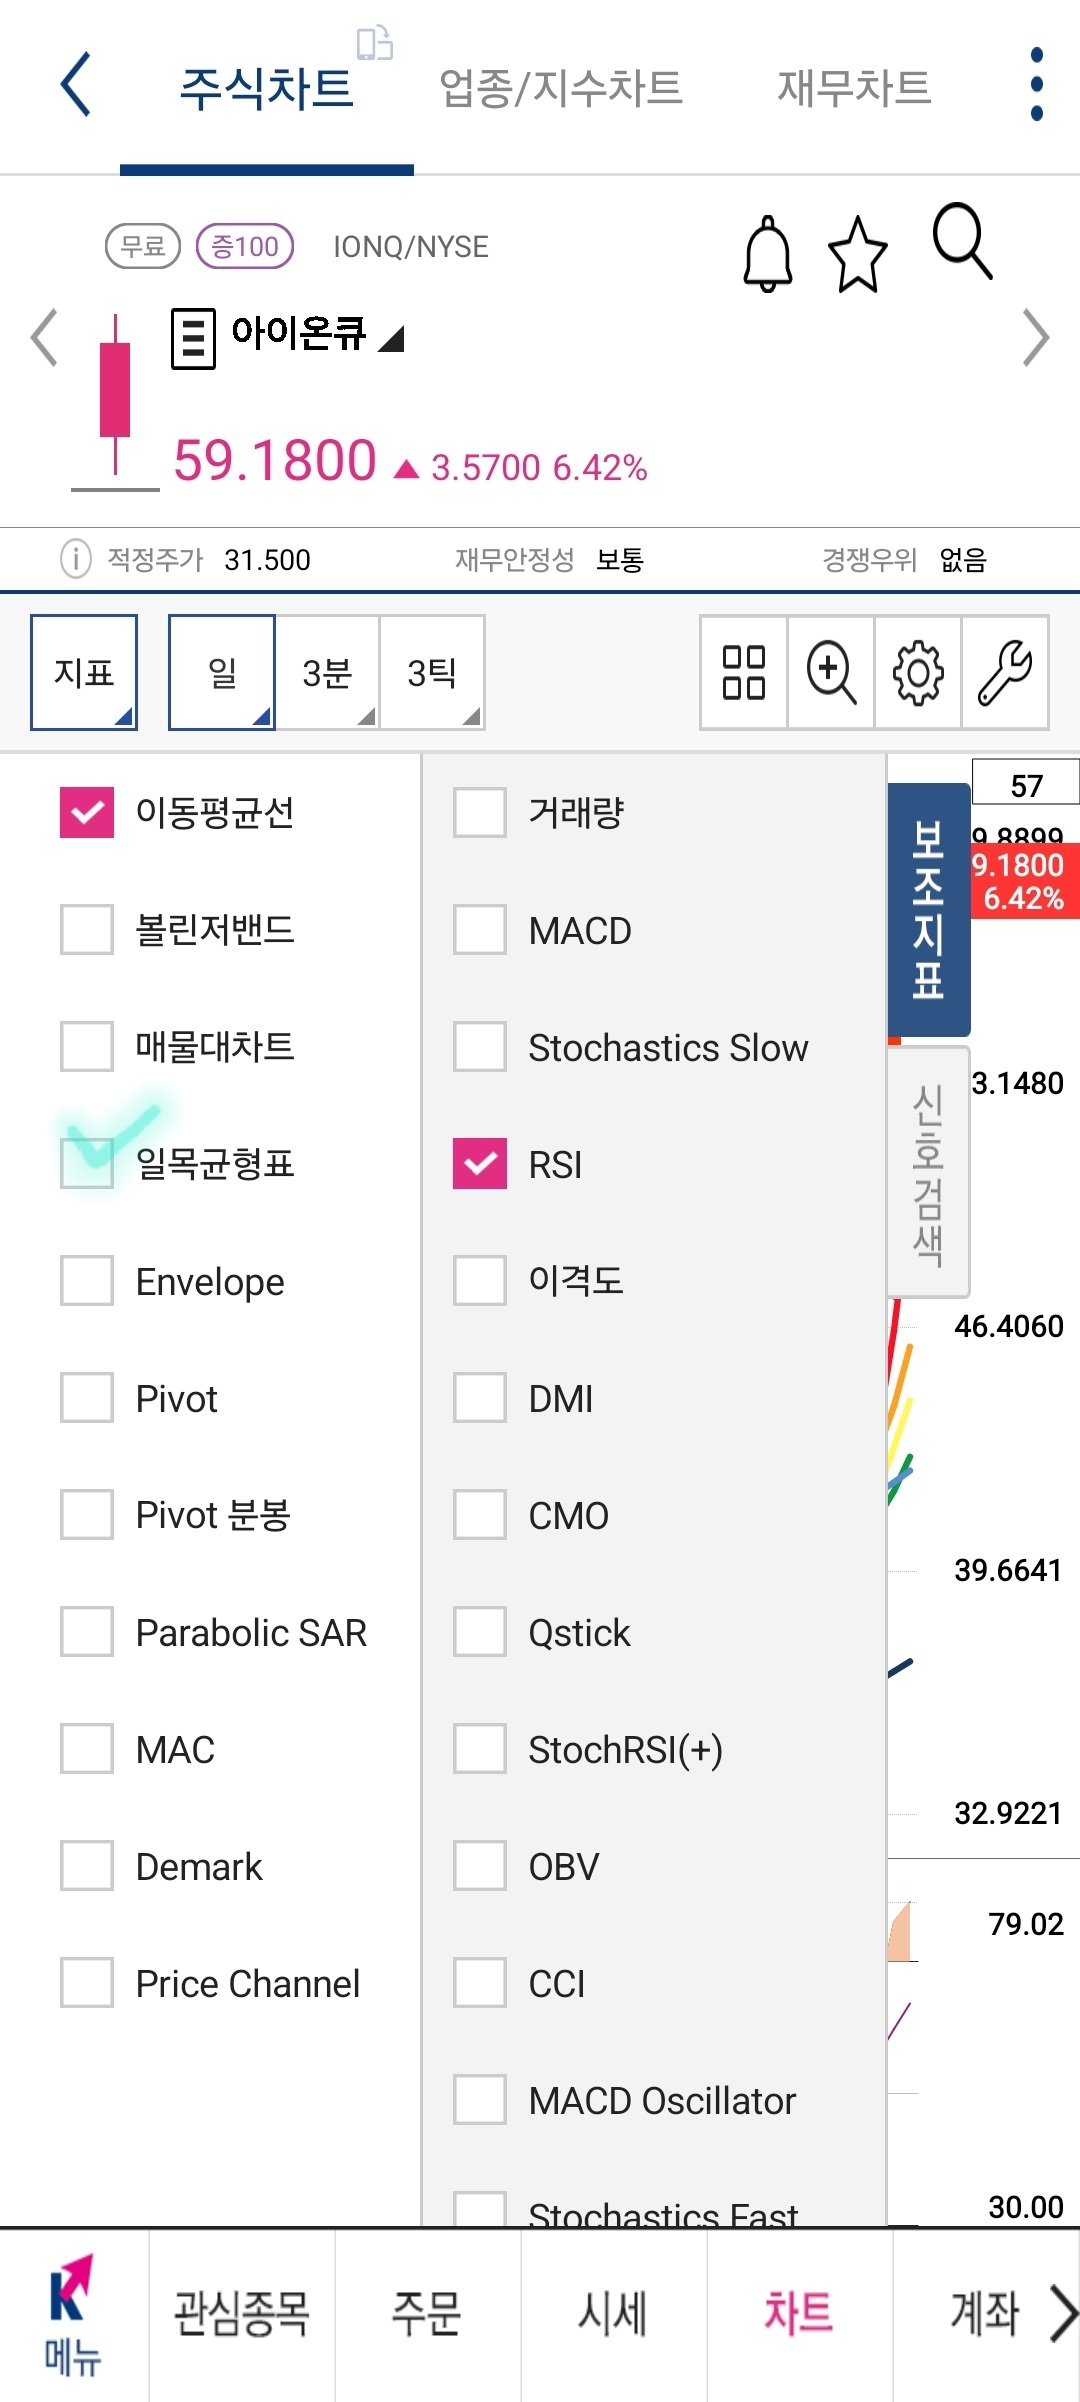Viewport: 1080px width, 2402px height.
Task: Open the 지표 dropdown selector
Action: tap(84, 672)
